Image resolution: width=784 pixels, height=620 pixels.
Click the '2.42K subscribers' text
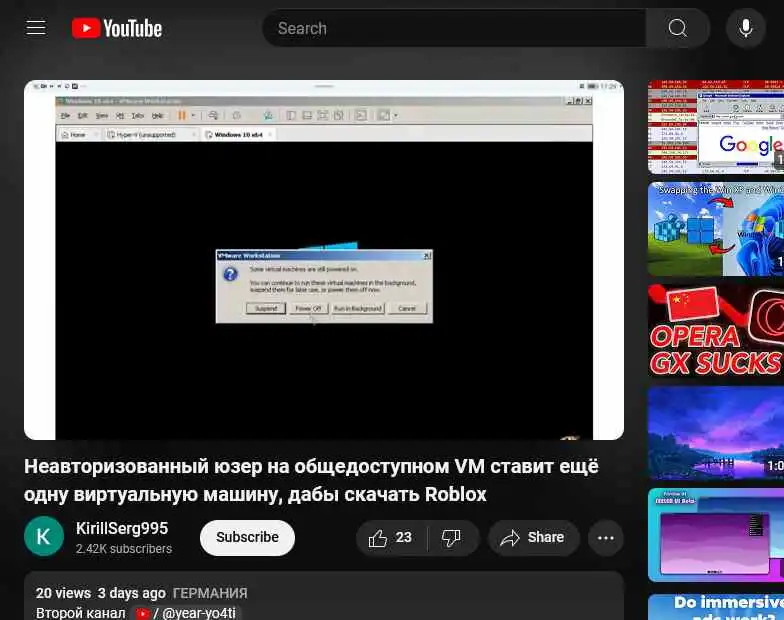(x=124, y=548)
